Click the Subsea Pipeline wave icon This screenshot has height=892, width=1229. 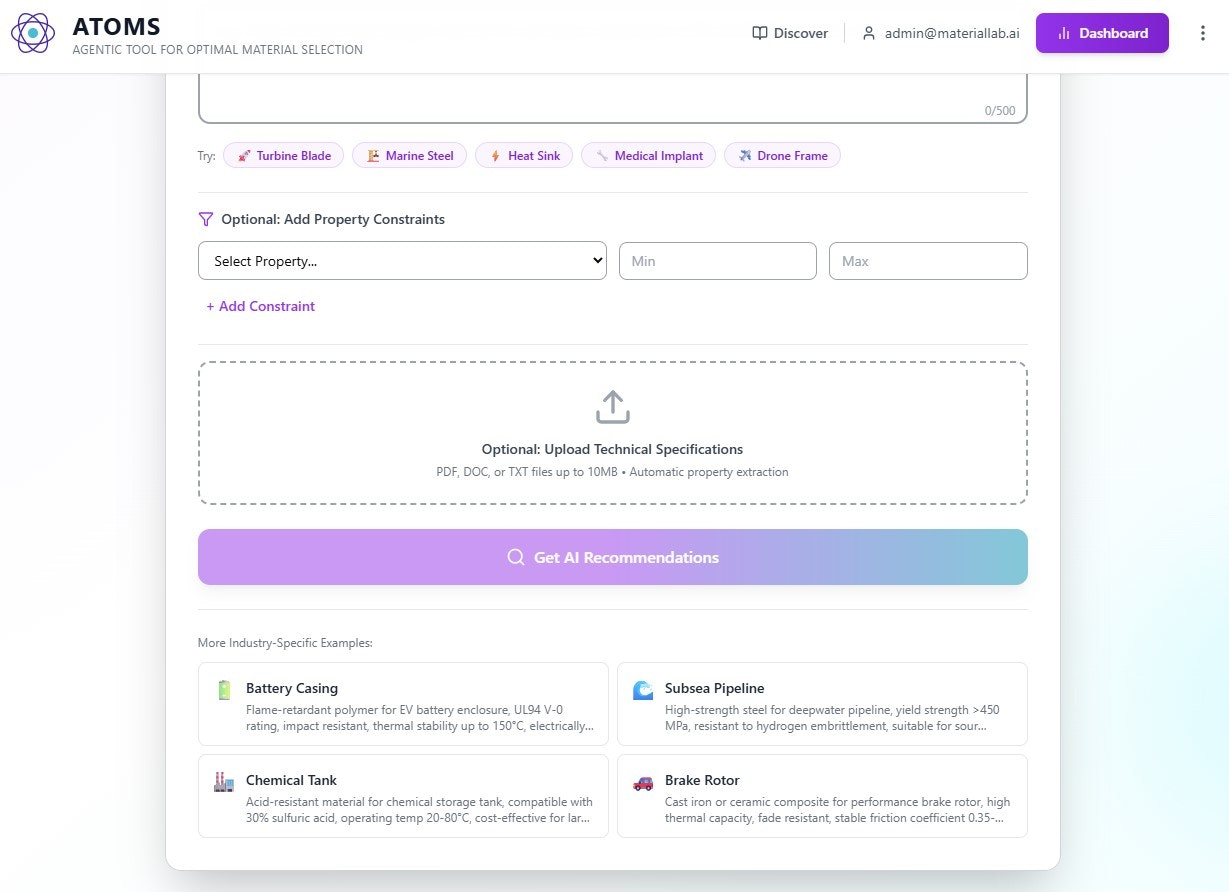tap(643, 690)
